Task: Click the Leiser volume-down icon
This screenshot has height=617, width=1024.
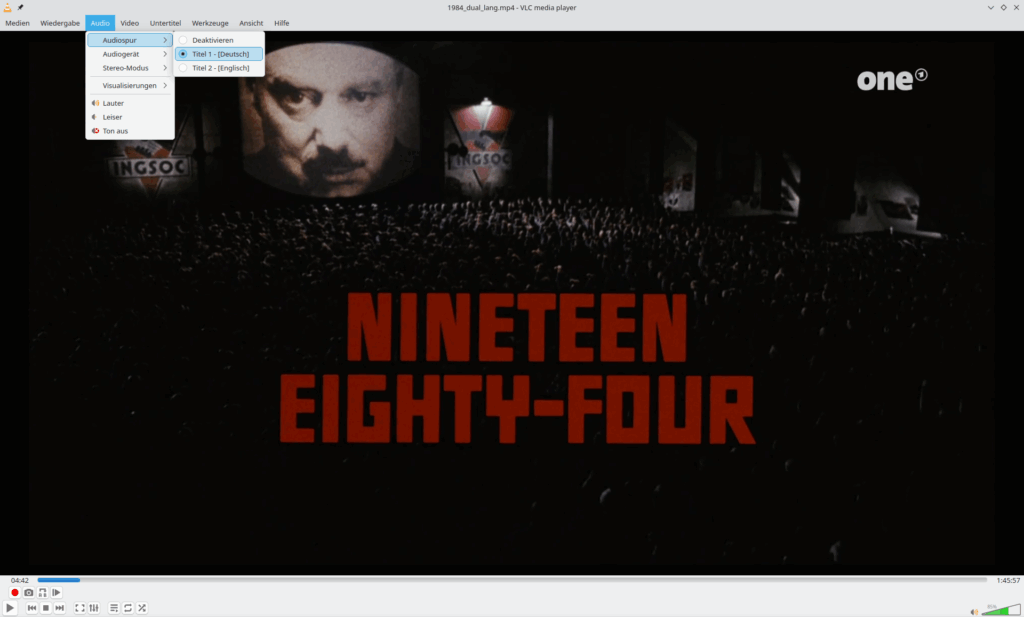Action: point(95,117)
